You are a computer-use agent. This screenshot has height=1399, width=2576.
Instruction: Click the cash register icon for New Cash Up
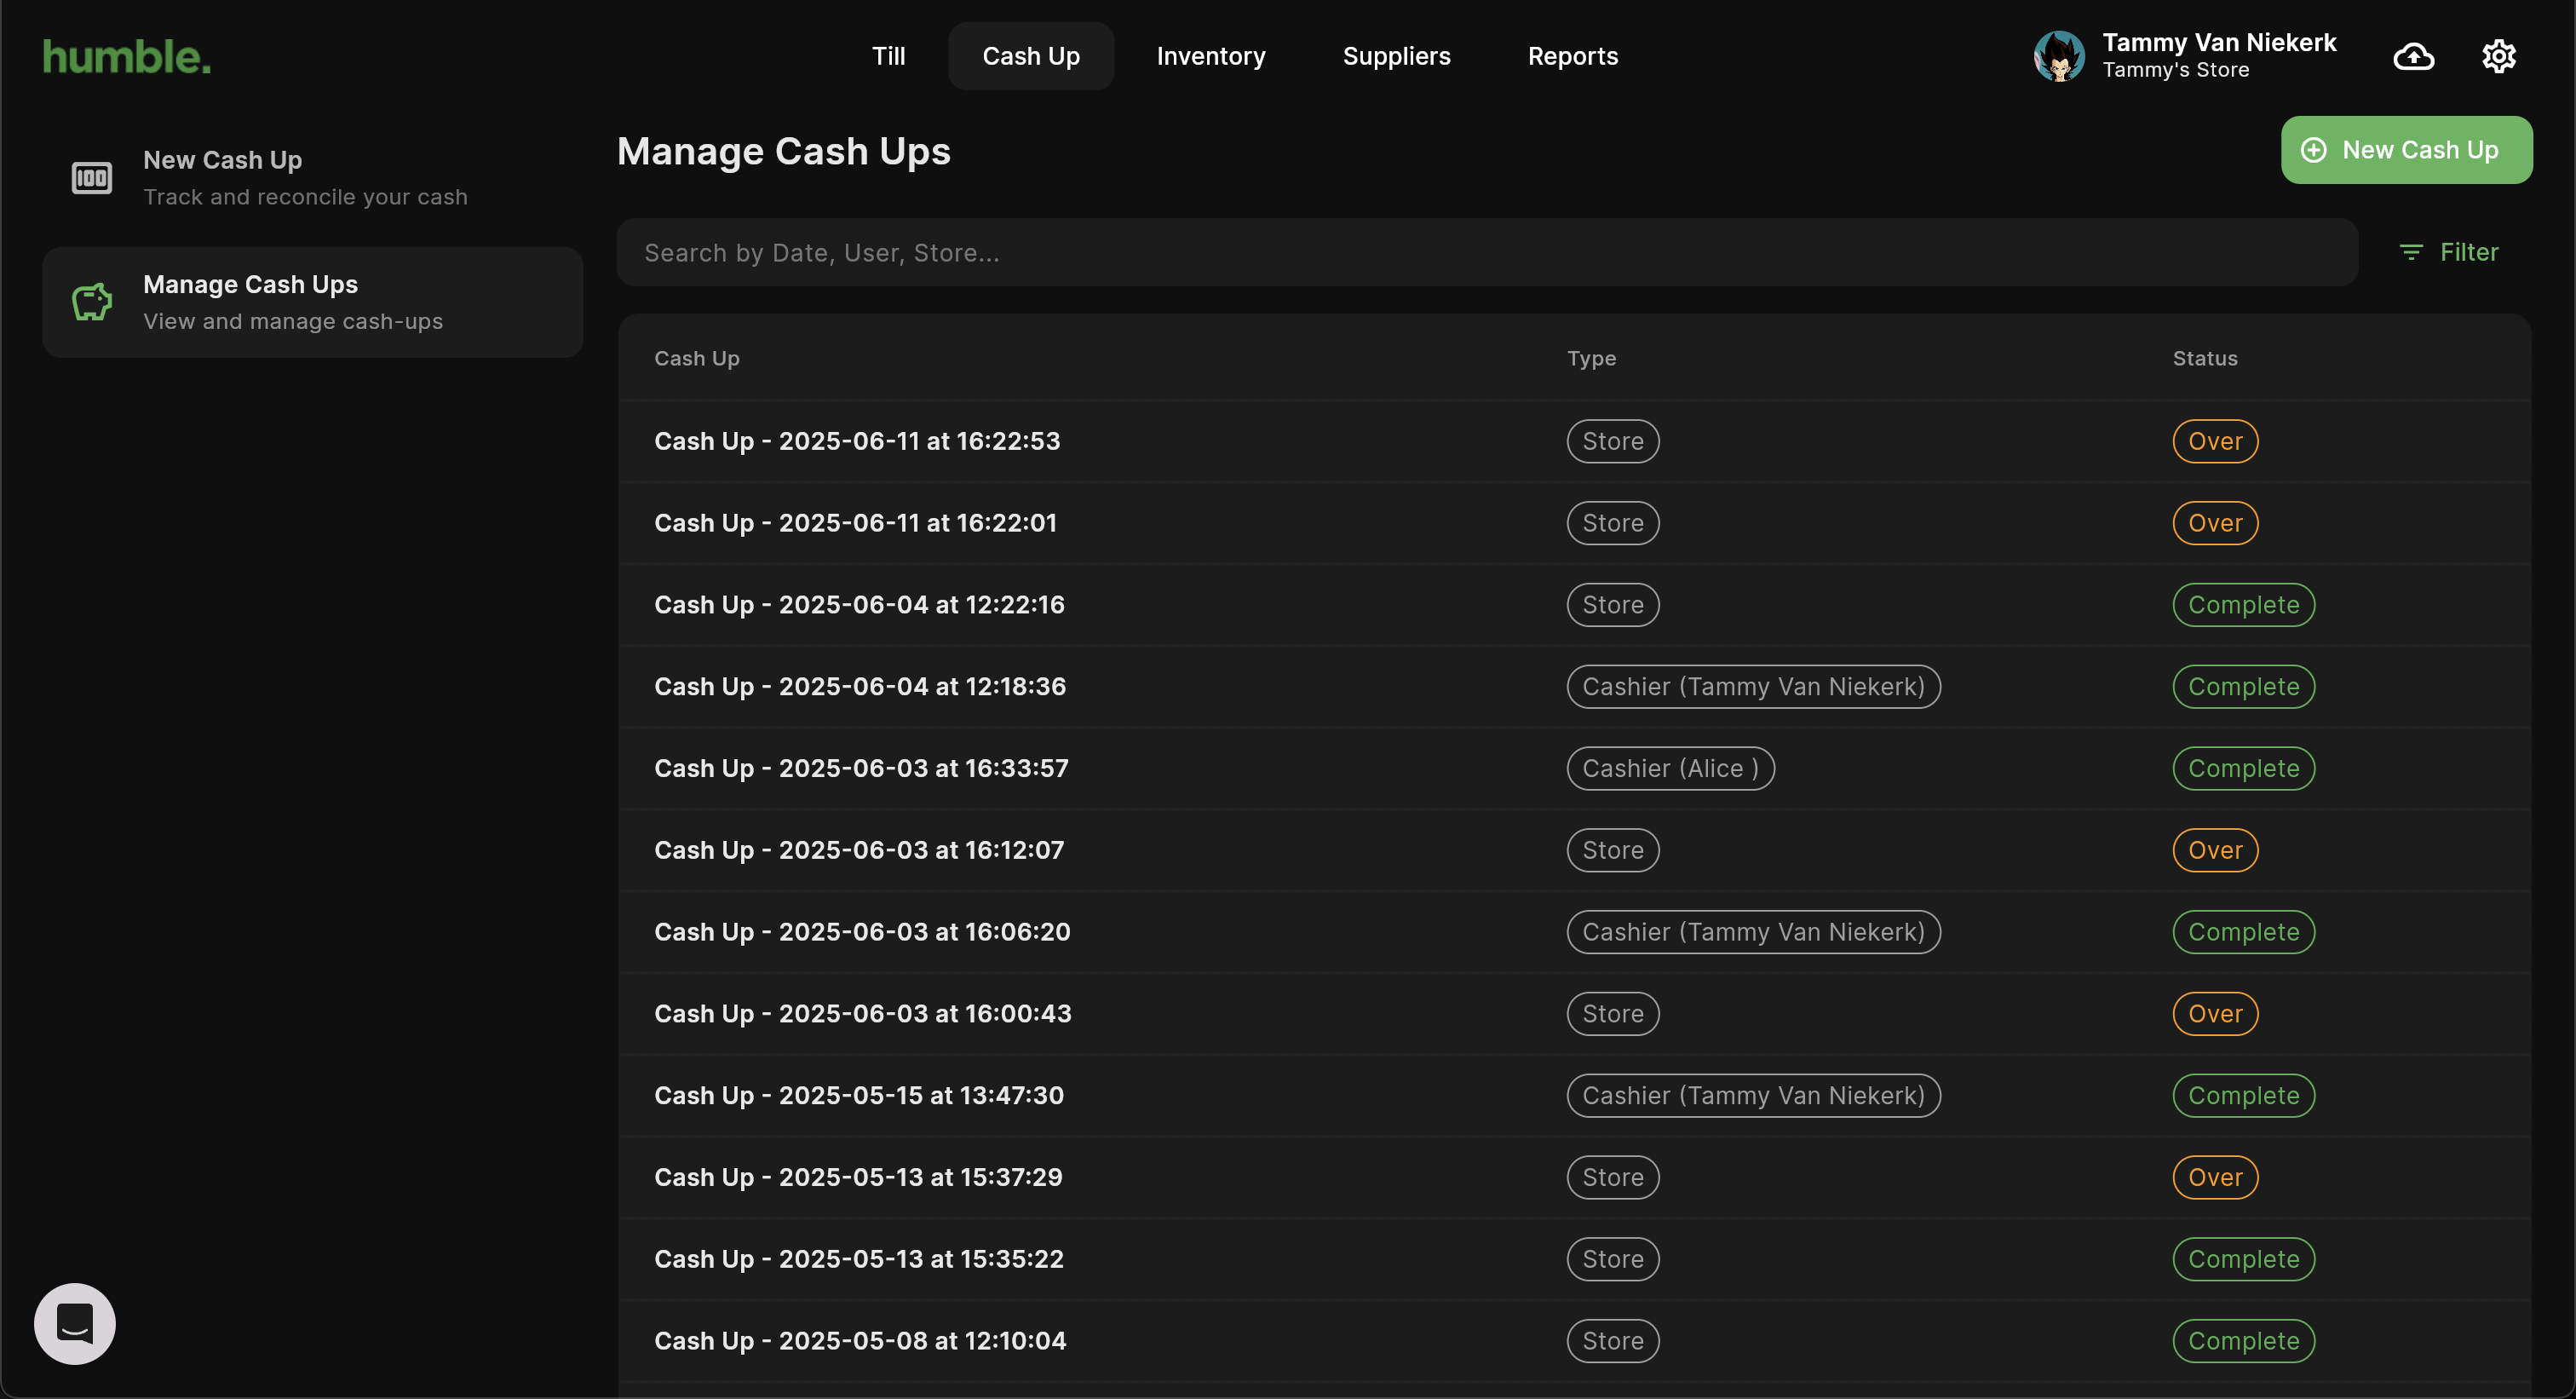91,178
